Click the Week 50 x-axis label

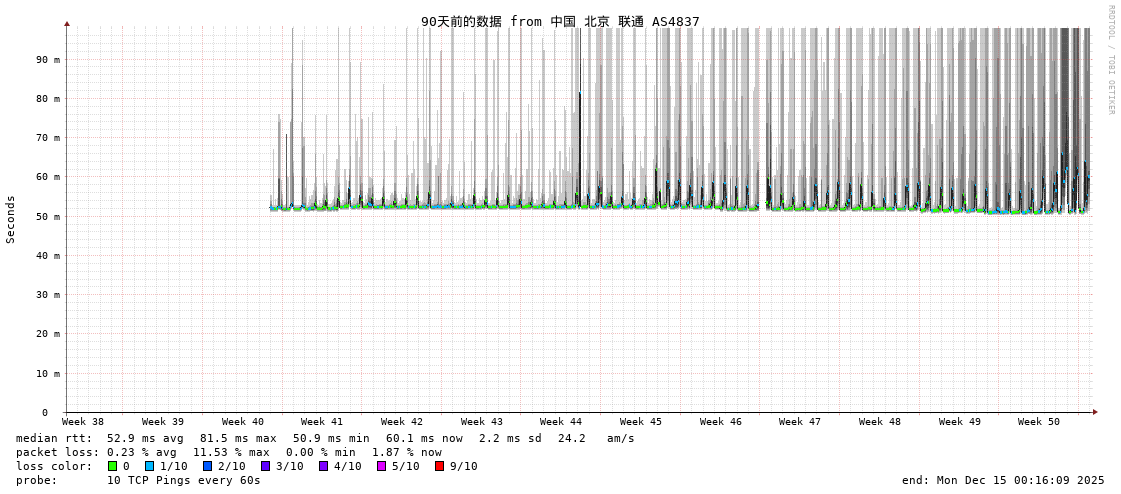point(1038,422)
